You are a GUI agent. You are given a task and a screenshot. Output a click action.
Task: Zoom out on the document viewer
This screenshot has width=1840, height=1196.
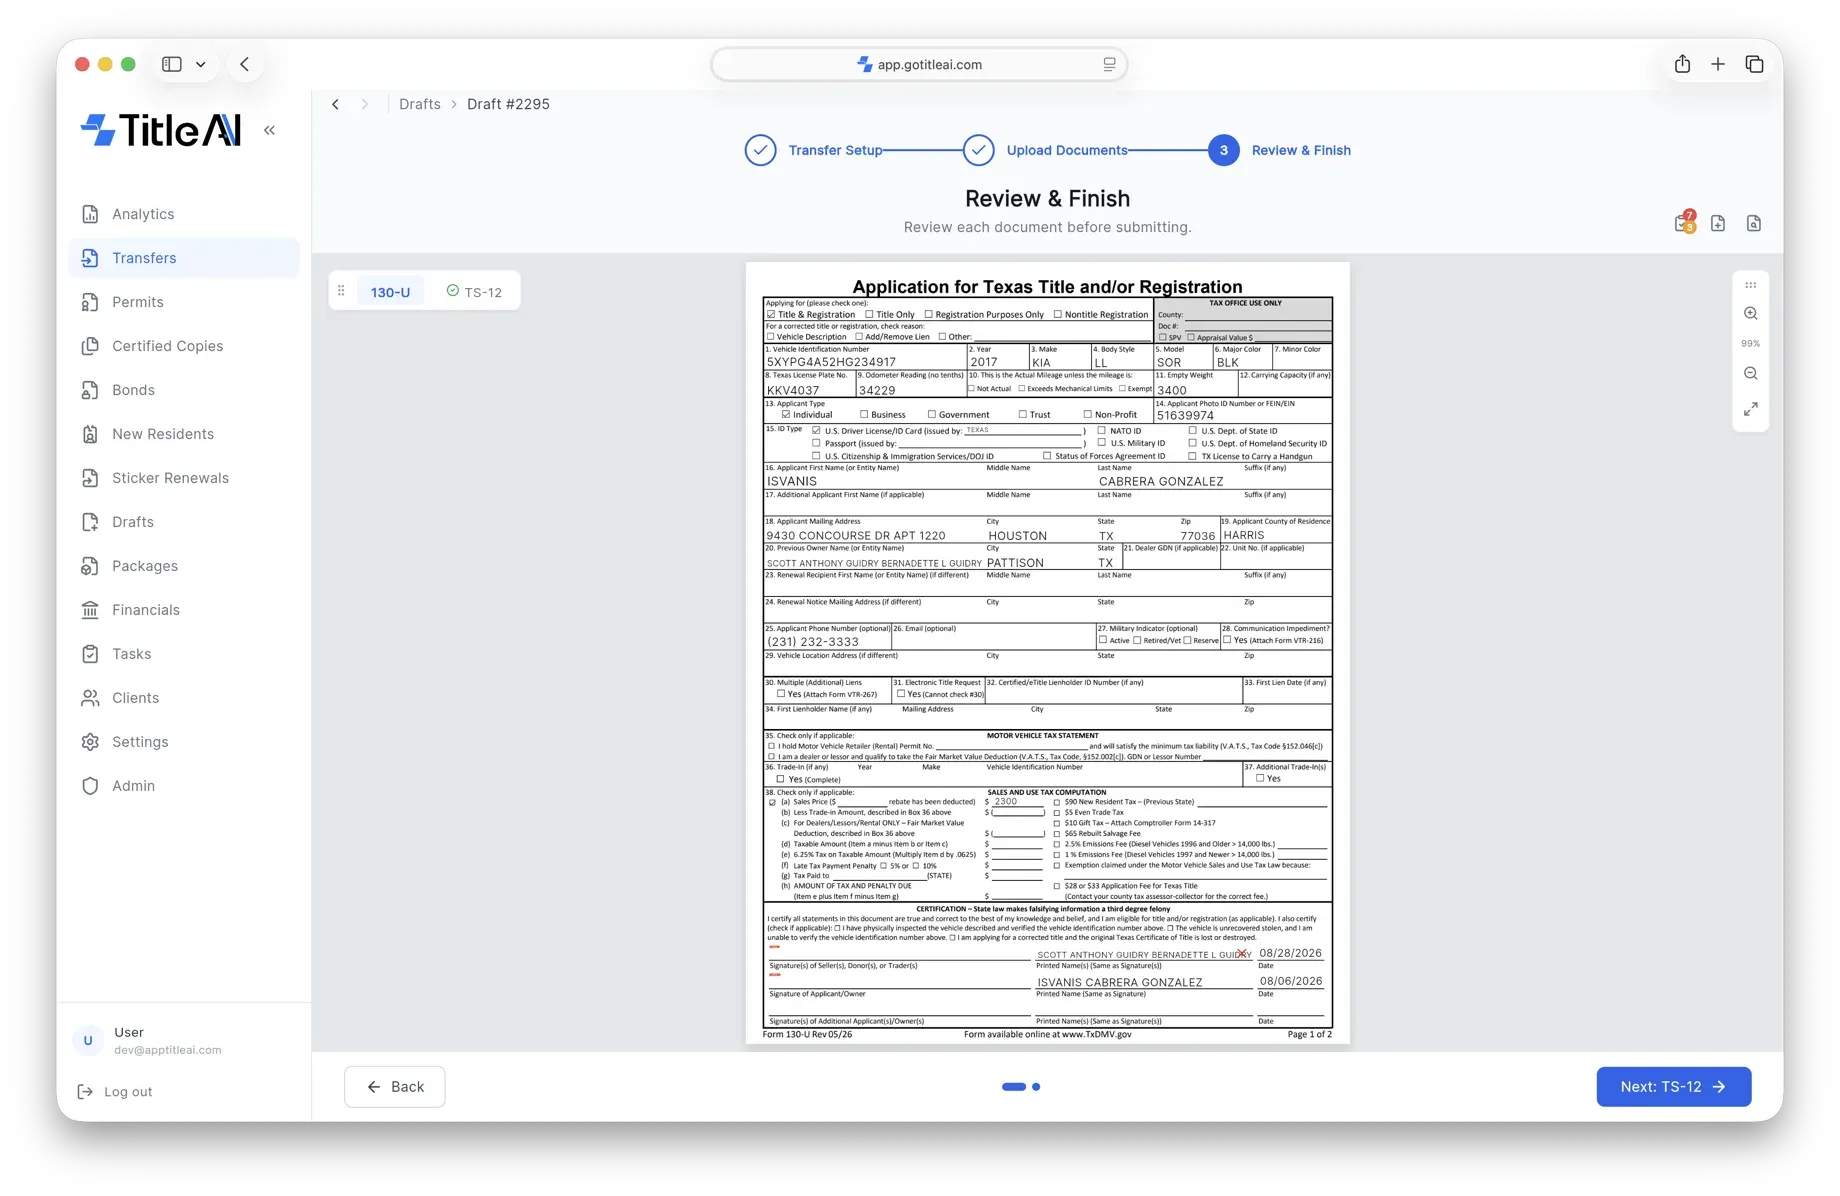click(1751, 373)
